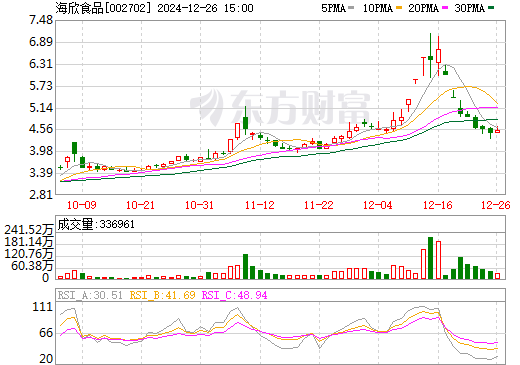Click the RSI_B:41.69 indicator label
520x365 pixels.
pyautogui.click(x=162, y=295)
